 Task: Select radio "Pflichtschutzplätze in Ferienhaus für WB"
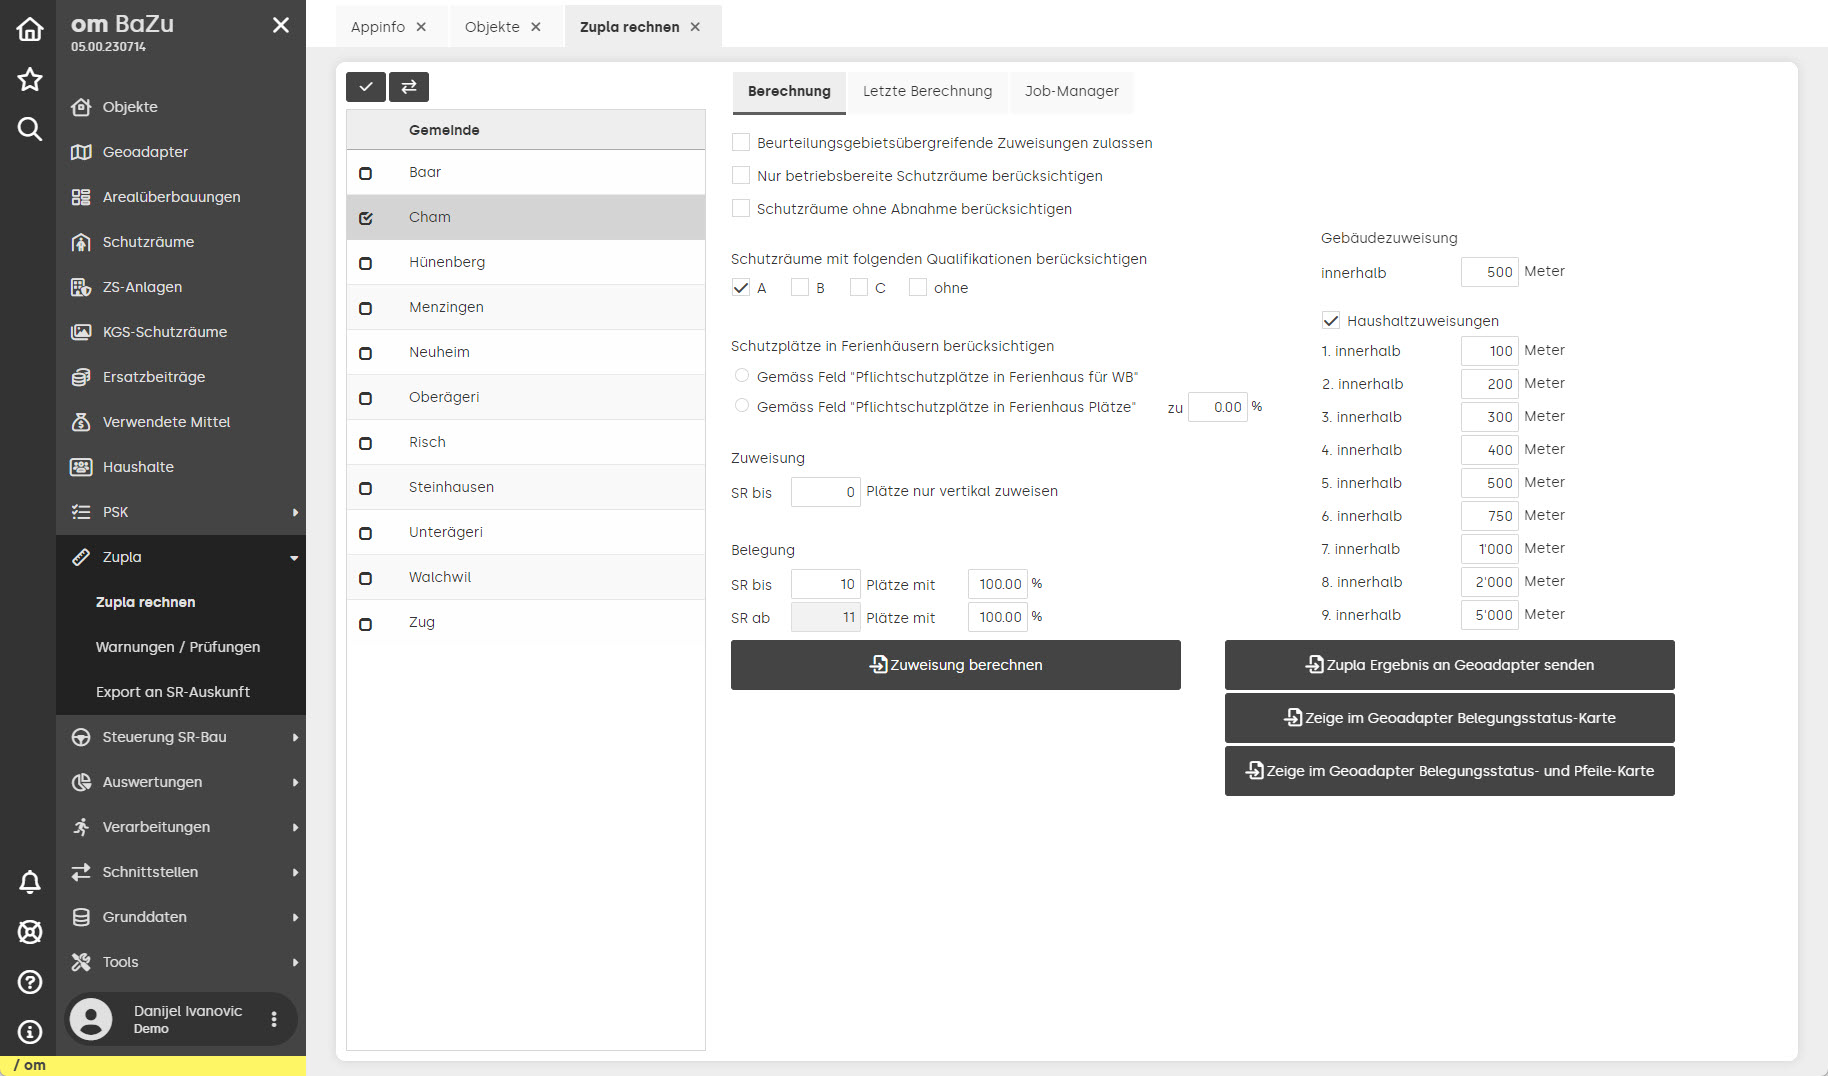click(742, 376)
